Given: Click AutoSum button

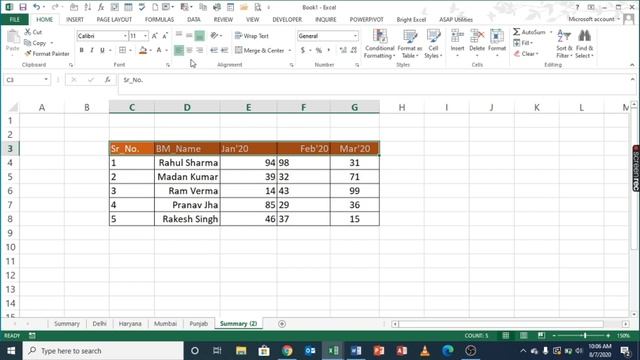Looking at the screenshot, I should point(529,32).
